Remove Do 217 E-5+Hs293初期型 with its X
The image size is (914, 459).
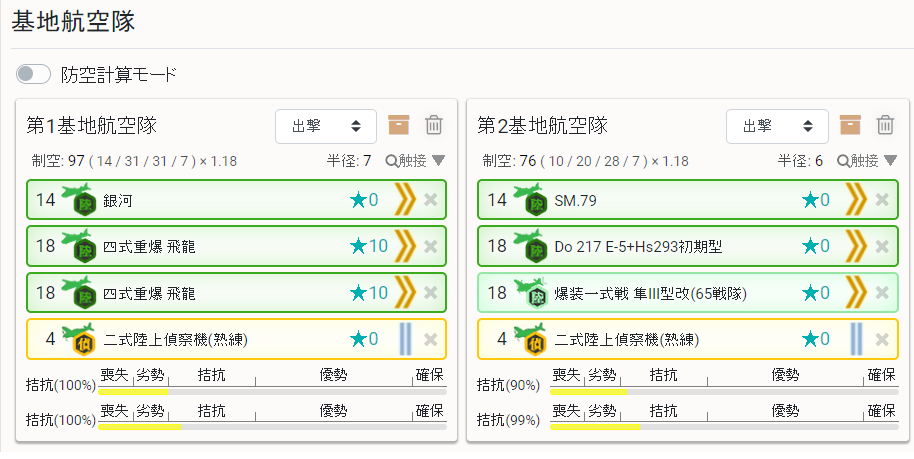point(882,247)
